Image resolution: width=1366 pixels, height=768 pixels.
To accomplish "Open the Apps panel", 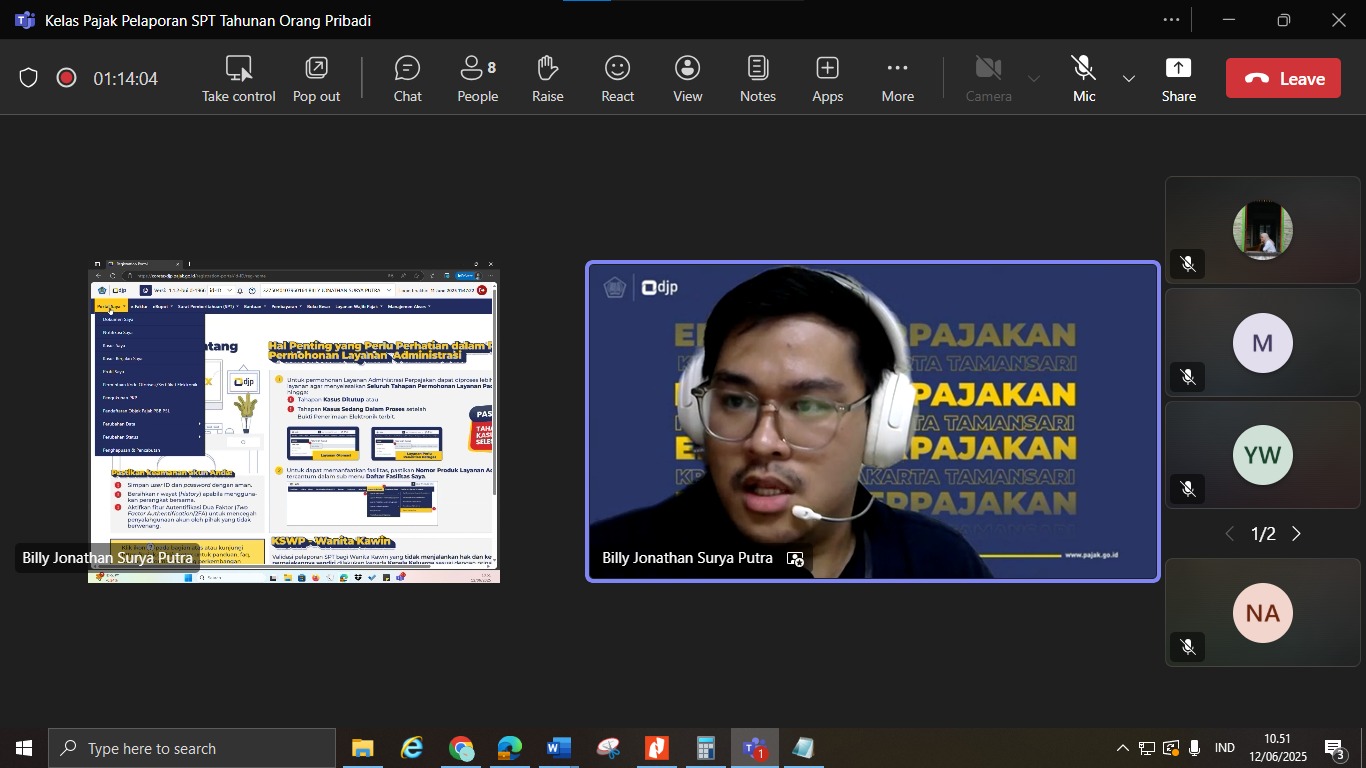I will click(827, 78).
